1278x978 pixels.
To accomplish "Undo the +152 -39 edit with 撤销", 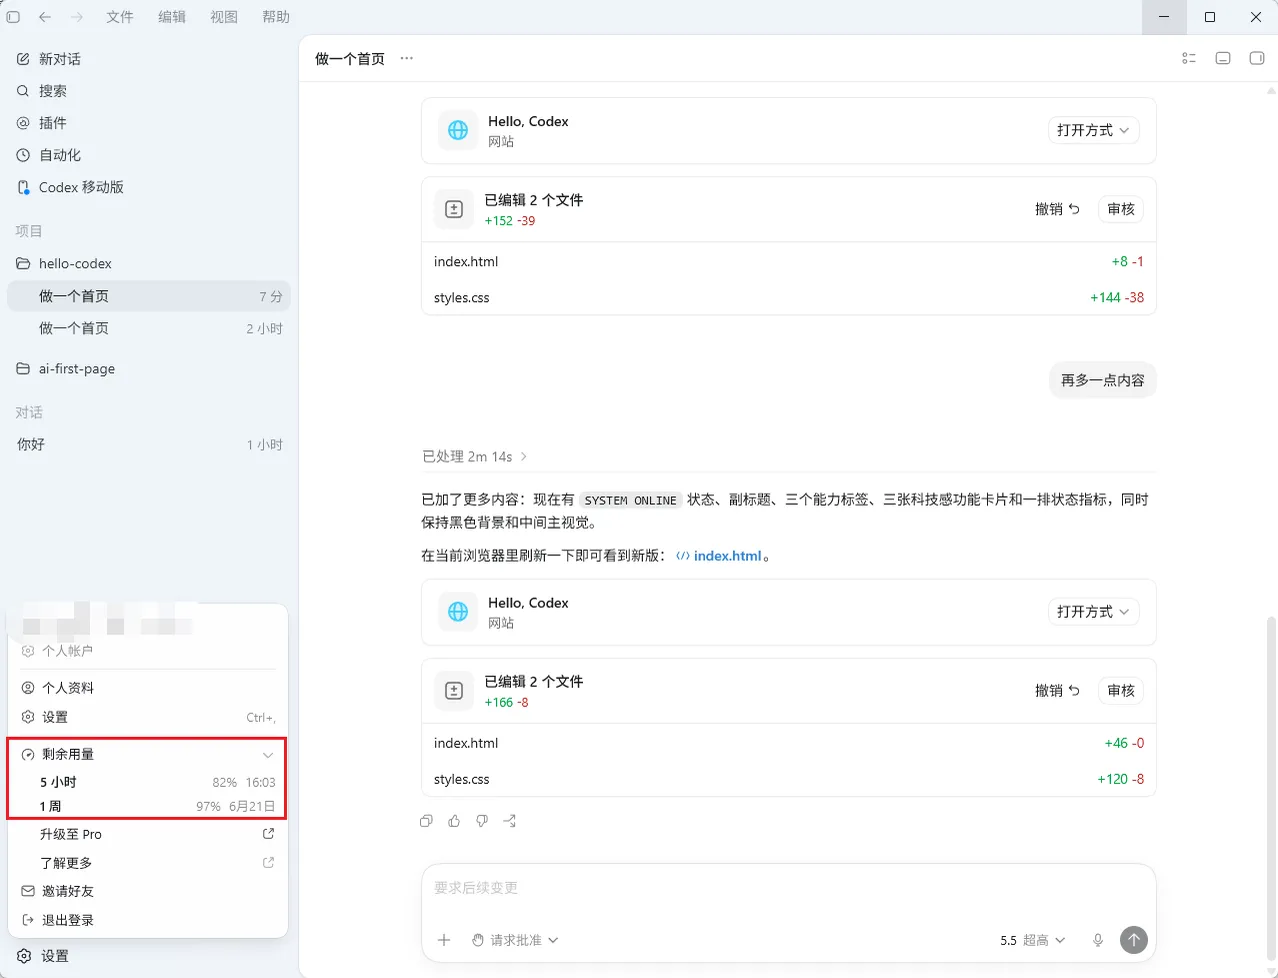I will coord(1057,209).
